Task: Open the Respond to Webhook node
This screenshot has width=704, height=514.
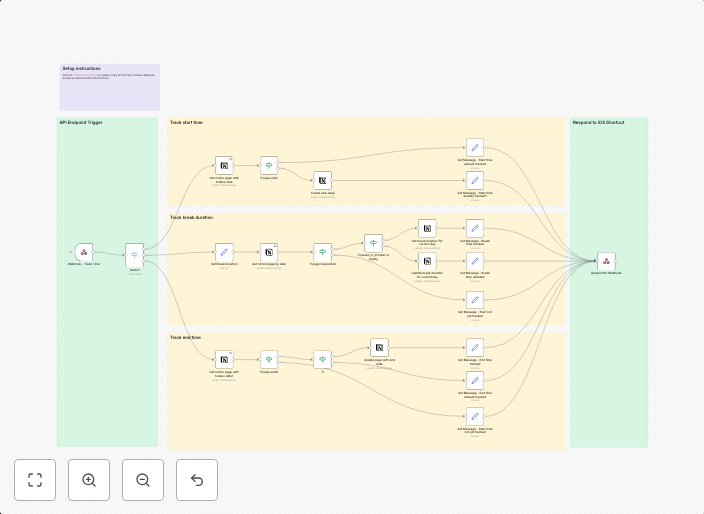Action: [x=606, y=261]
